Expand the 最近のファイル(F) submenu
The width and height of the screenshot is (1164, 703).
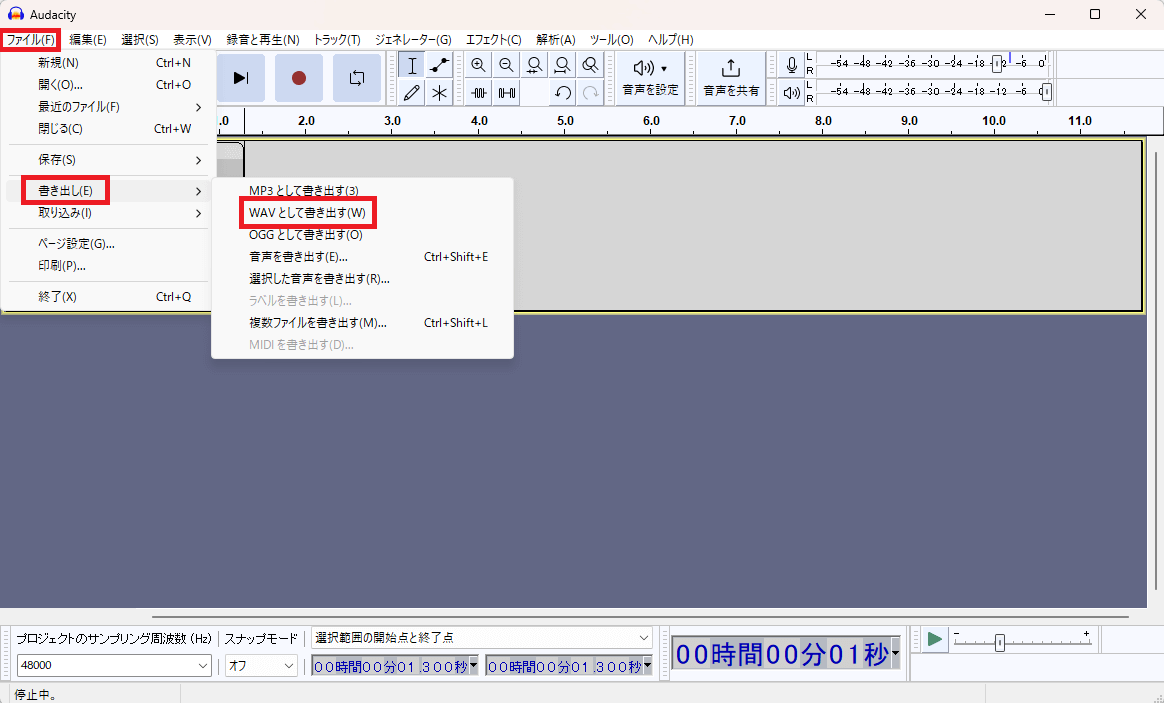coord(108,107)
